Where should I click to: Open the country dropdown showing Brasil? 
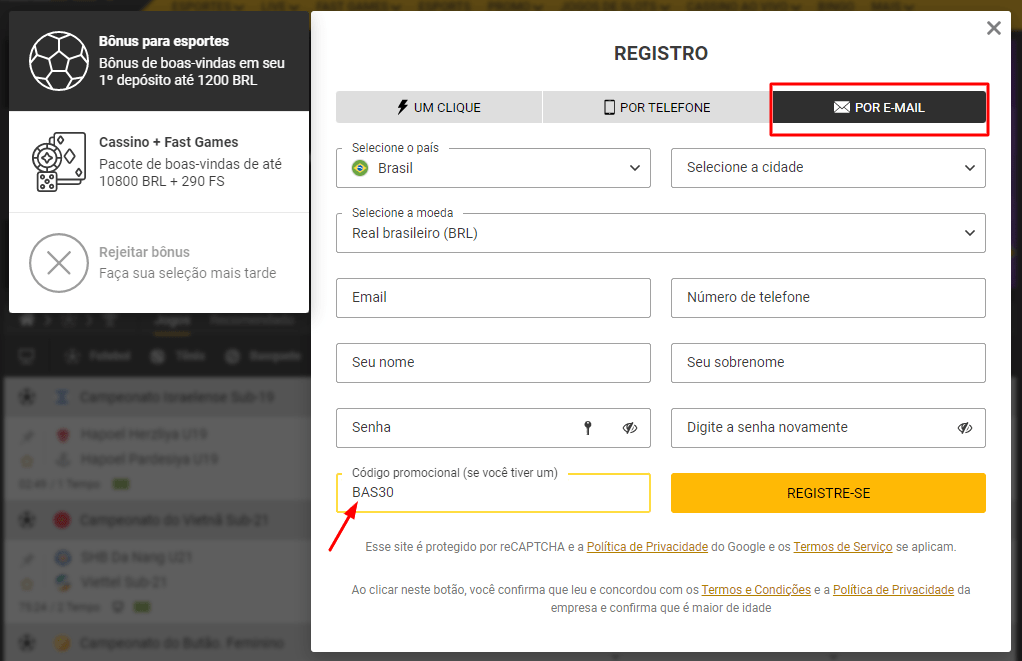pyautogui.click(x=493, y=168)
